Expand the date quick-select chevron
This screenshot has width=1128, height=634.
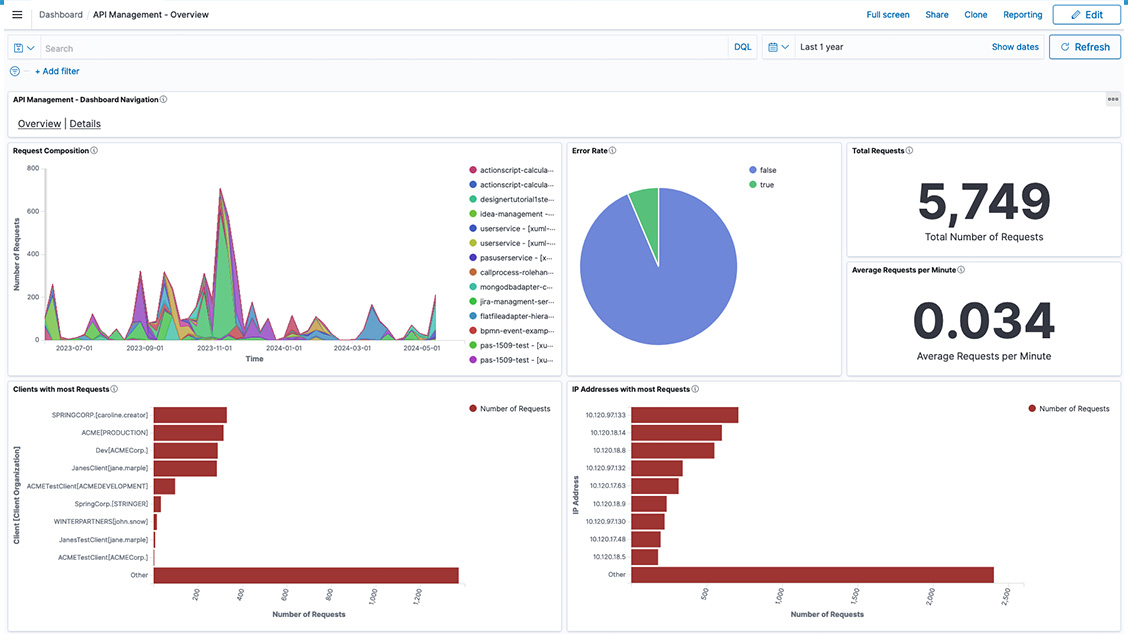pyautogui.click(x=783, y=46)
